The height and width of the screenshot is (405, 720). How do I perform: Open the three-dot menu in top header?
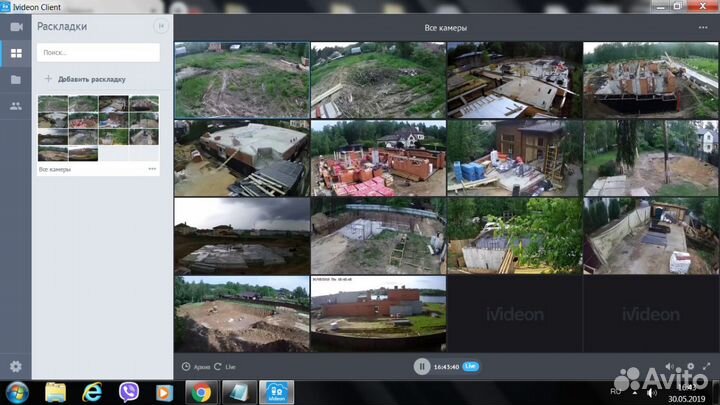tap(703, 27)
